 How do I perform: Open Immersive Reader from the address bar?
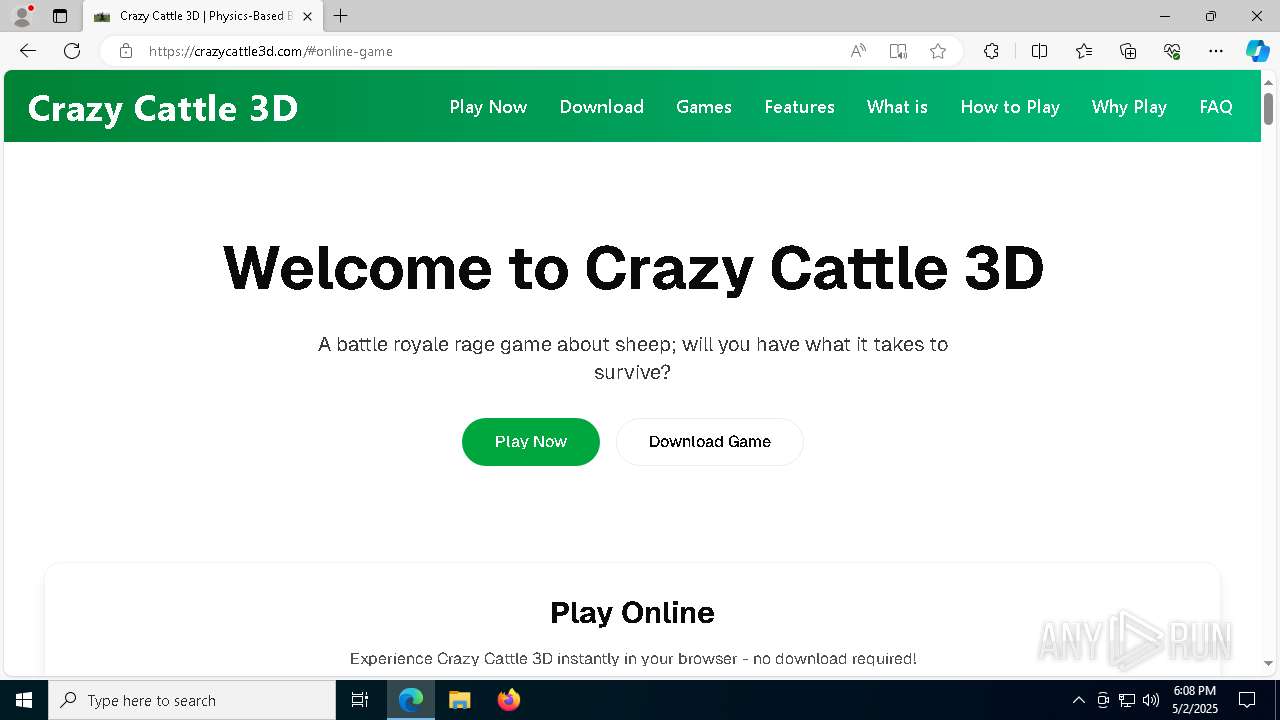coord(898,51)
